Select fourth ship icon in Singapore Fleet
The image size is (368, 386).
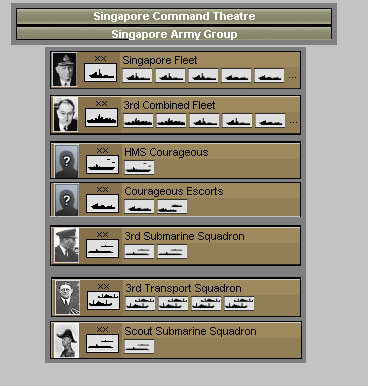point(236,76)
